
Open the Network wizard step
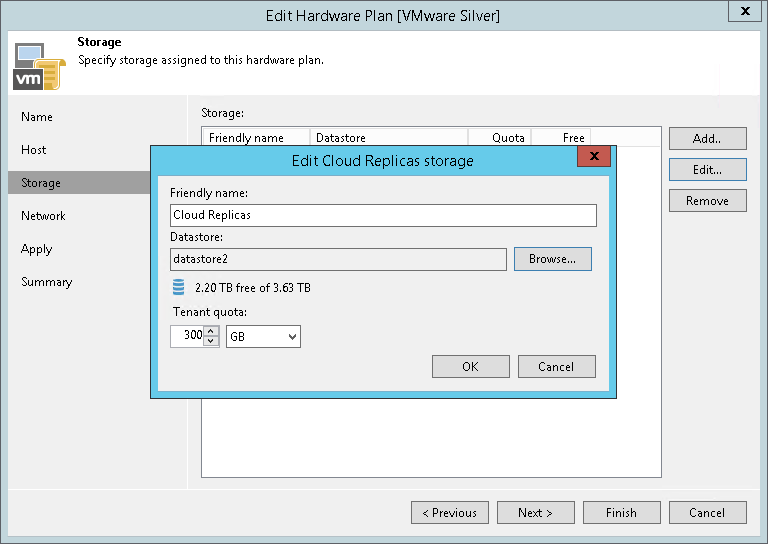pos(43,216)
